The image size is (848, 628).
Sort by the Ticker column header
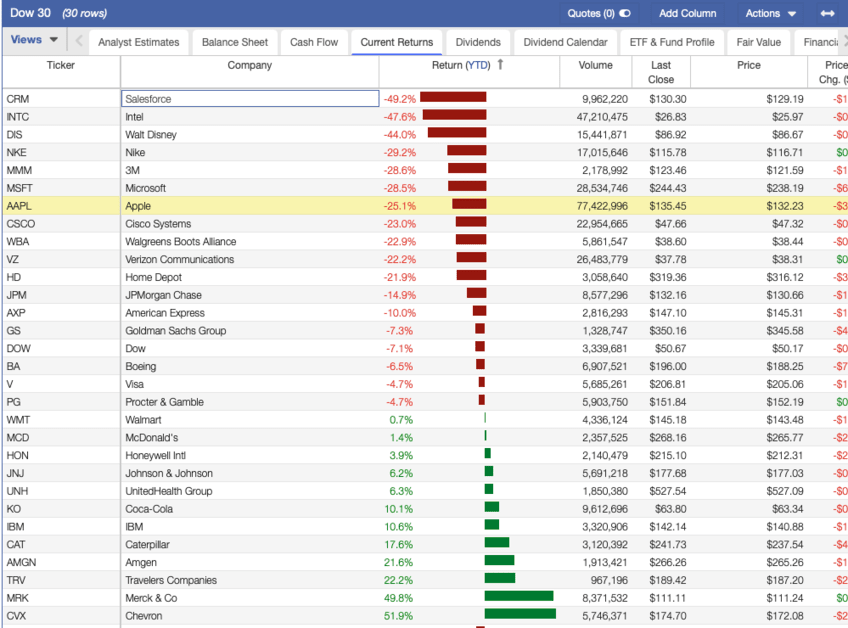[61, 65]
